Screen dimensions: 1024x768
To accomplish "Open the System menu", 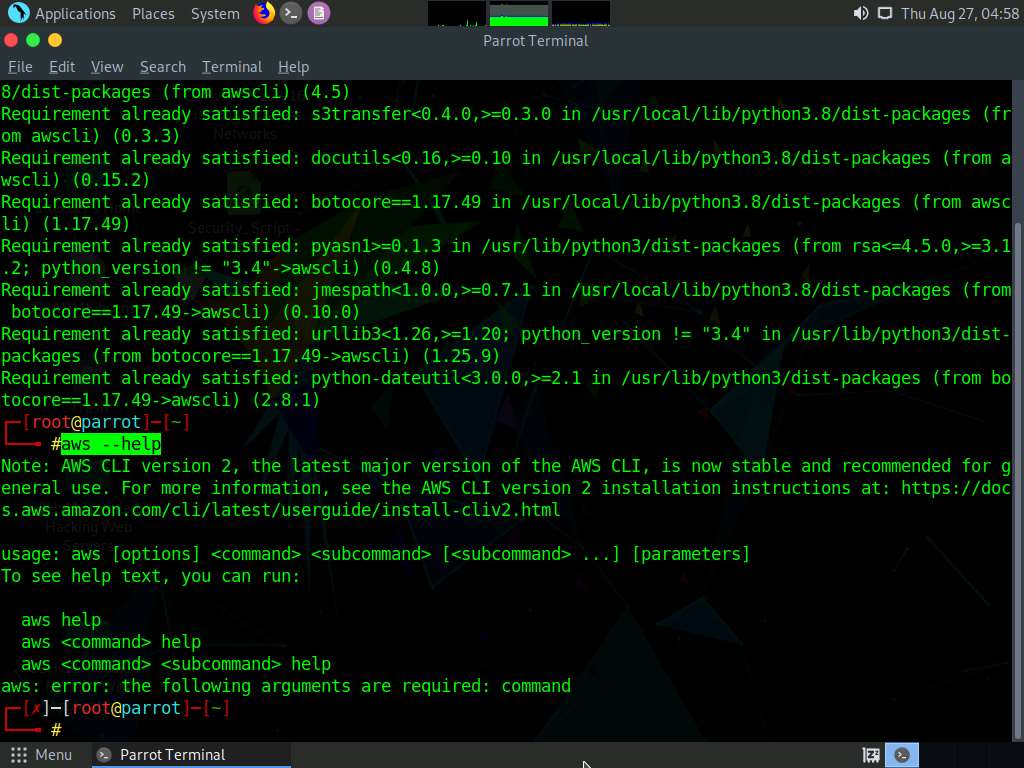I will point(214,13).
